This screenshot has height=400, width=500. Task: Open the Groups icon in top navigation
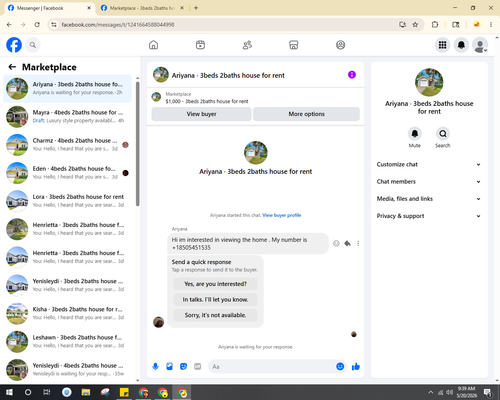coord(340,45)
